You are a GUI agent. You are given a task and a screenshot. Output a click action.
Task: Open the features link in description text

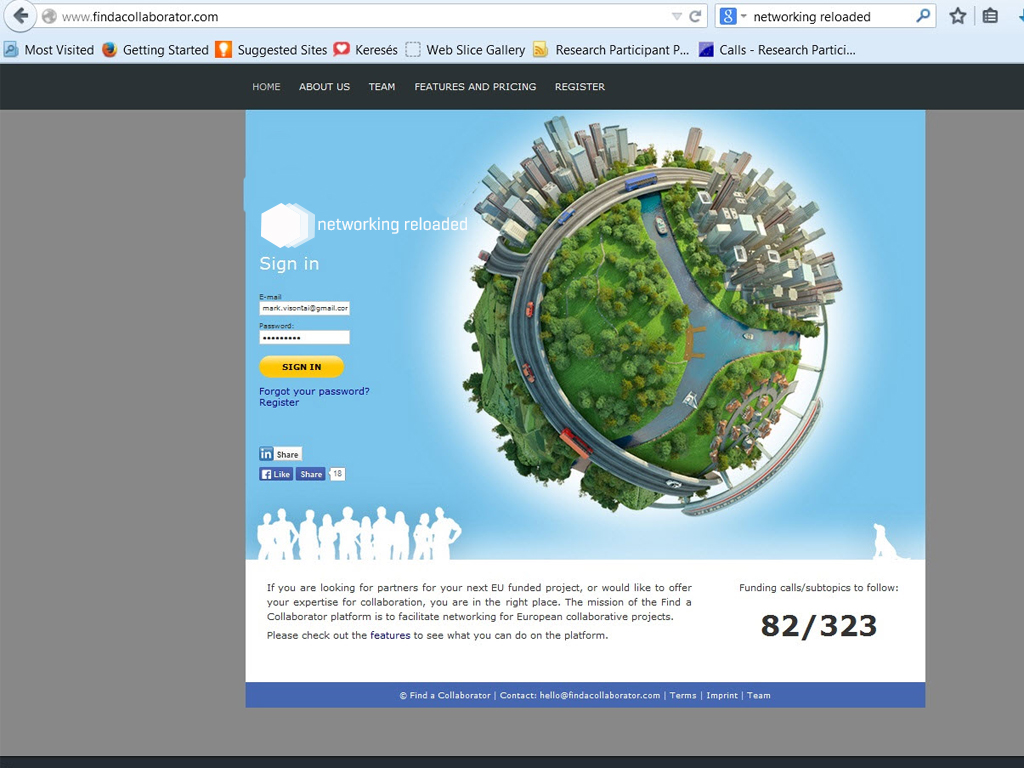390,635
